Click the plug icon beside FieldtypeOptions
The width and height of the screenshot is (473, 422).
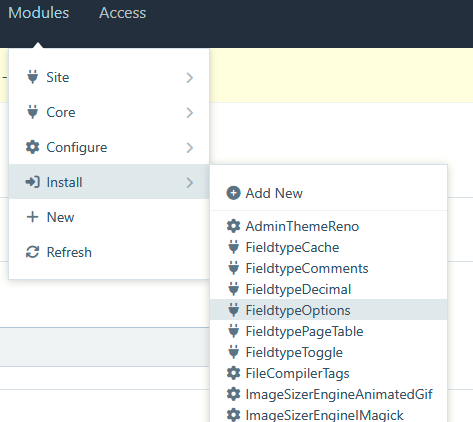point(233,310)
